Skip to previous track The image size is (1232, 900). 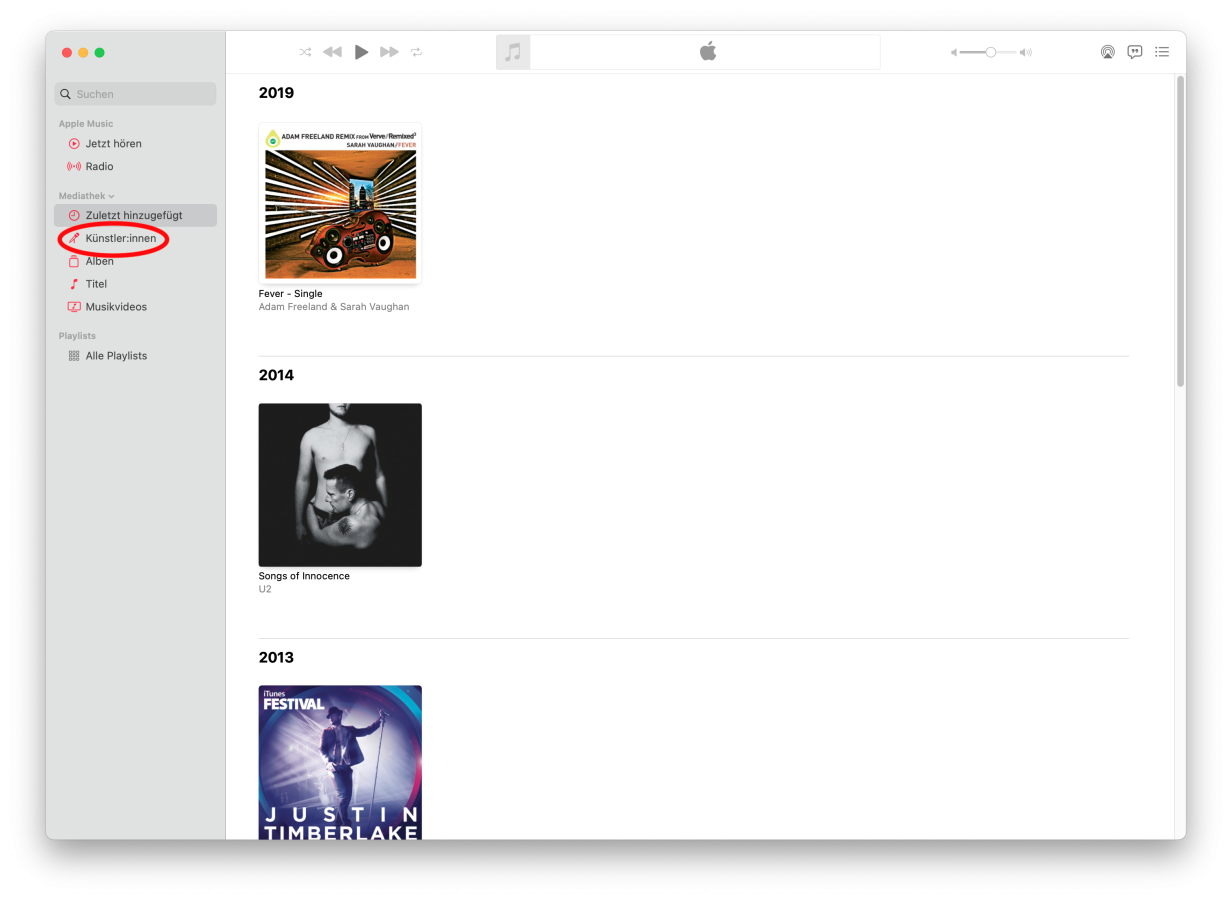[332, 52]
